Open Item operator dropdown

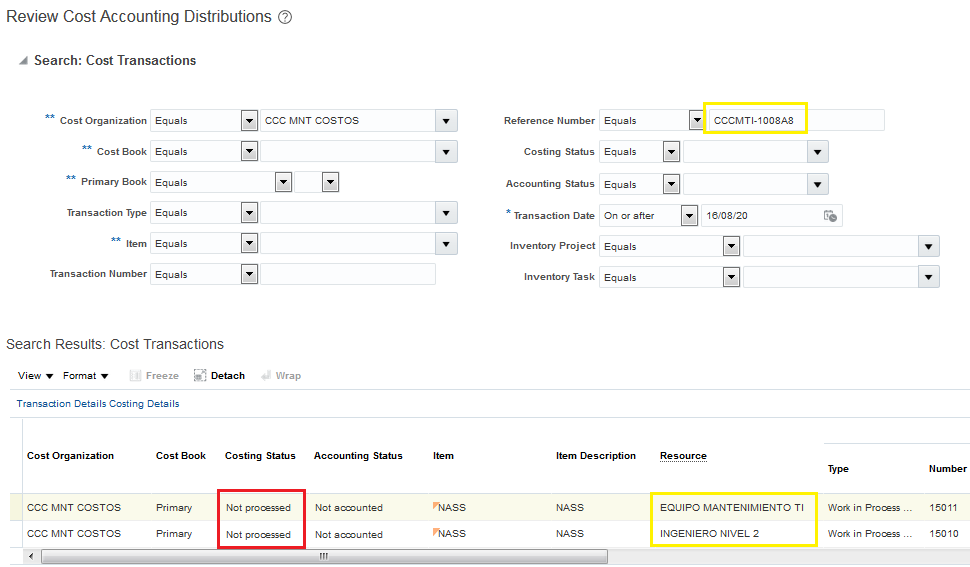249,244
